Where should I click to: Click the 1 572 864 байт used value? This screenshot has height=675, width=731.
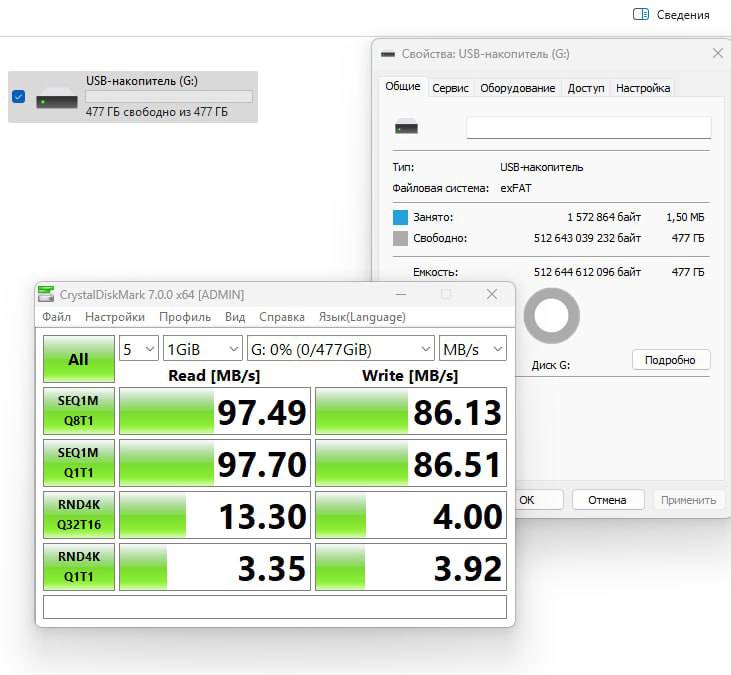click(x=604, y=217)
